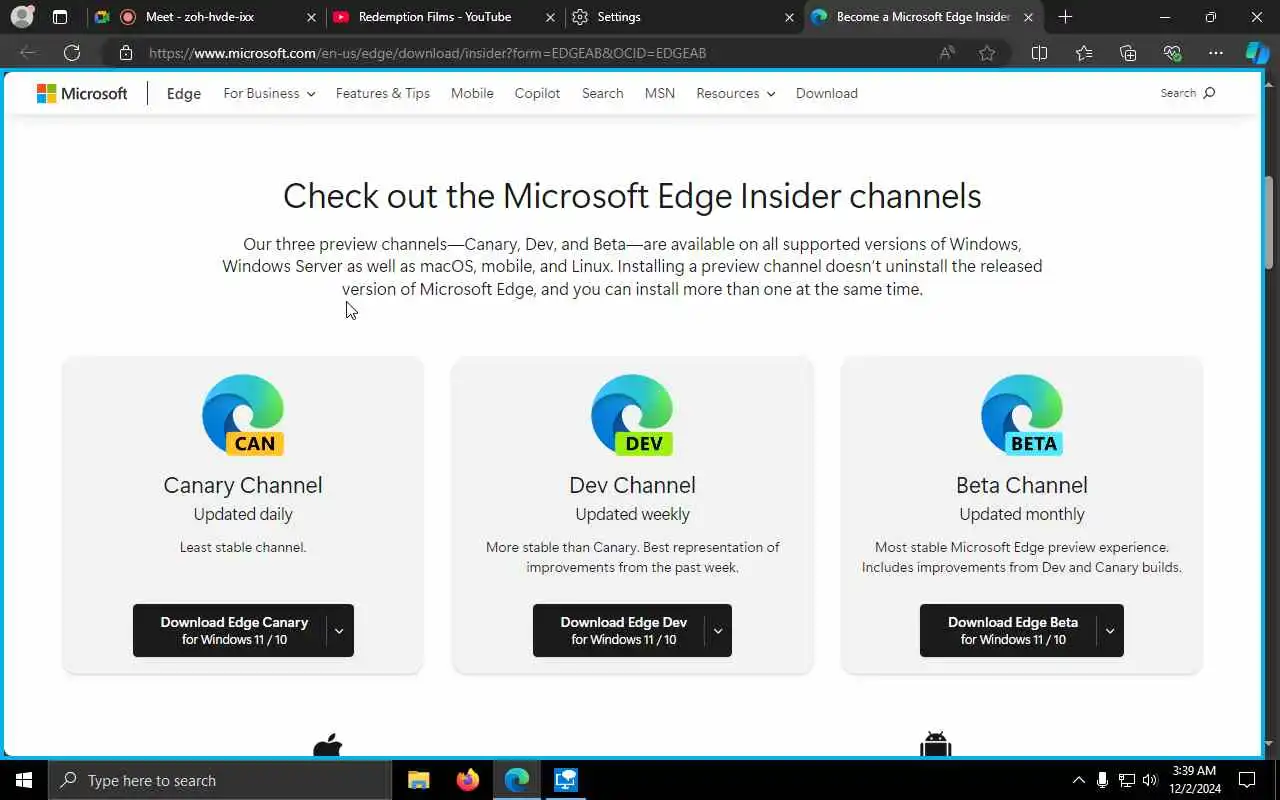Open the site Search button
Screen dimensions: 1280x800
(x=1188, y=93)
